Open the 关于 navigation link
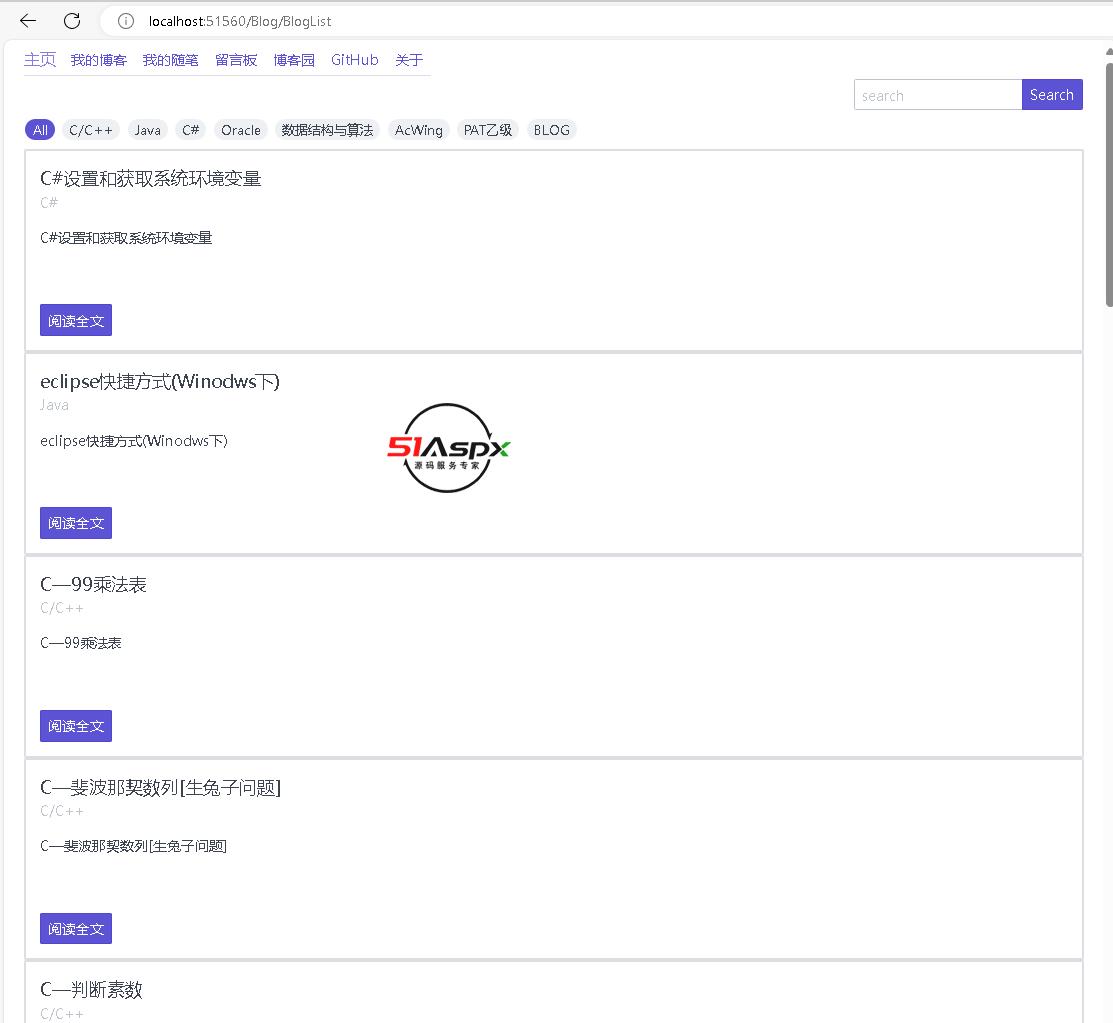The height and width of the screenshot is (1023, 1113). (x=409, y=60)
